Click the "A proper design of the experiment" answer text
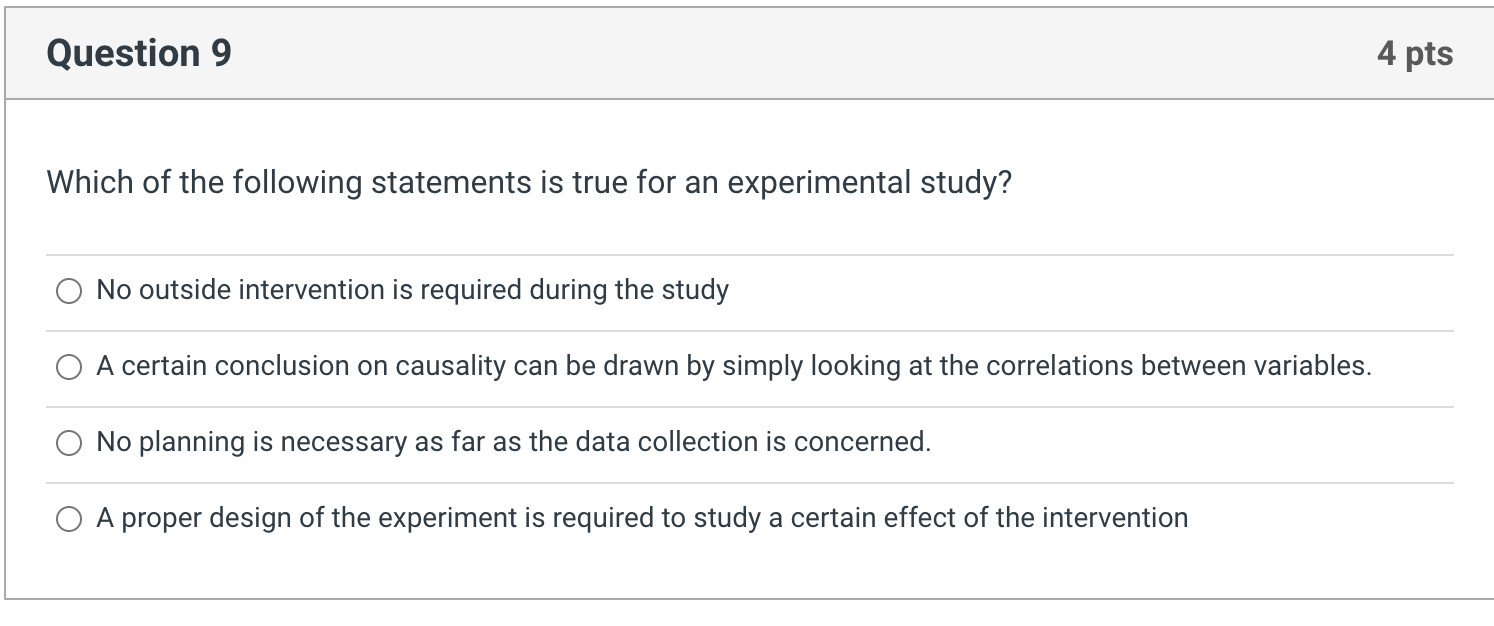This screenshot has height=626, width=1494. click(642, 518)
